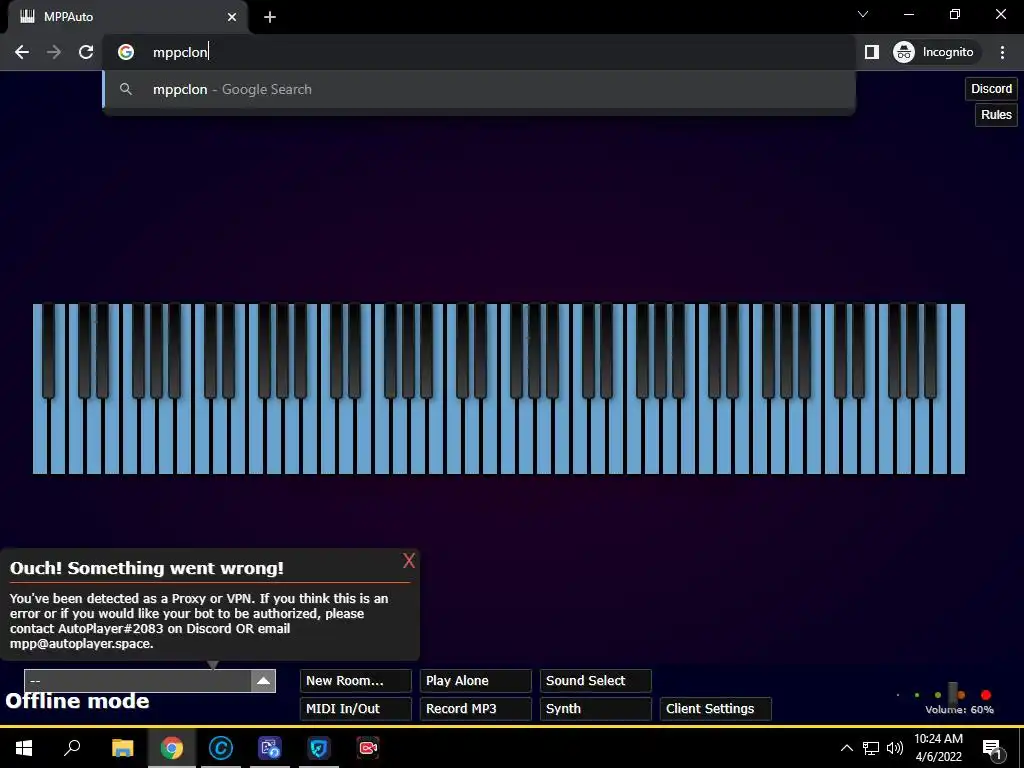
Task: Click inside the address bar text
Action: (180, 52)
